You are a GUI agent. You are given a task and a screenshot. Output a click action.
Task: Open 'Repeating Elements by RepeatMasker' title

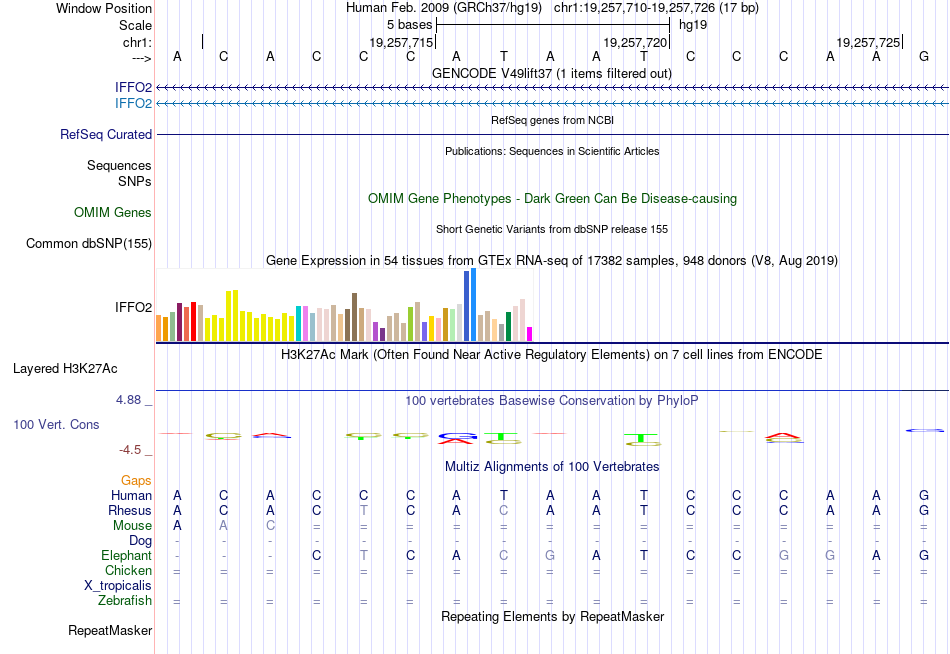552,616
